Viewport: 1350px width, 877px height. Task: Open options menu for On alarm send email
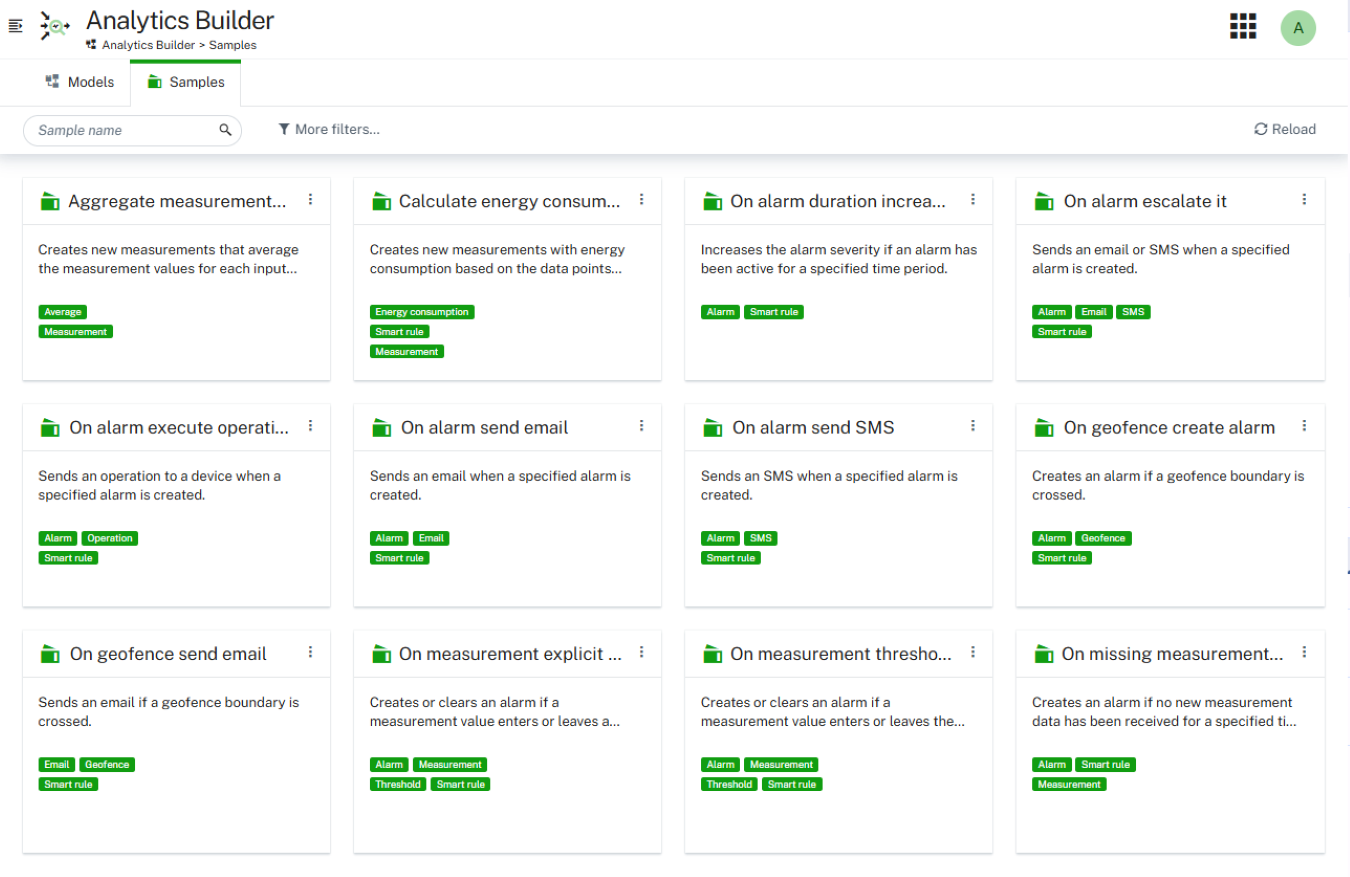click(x=642, y=426)
